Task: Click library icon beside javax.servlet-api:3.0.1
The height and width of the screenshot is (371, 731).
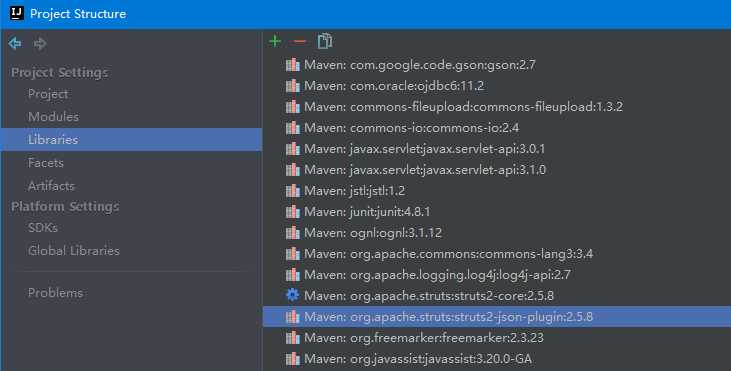Action: point(292,149)
